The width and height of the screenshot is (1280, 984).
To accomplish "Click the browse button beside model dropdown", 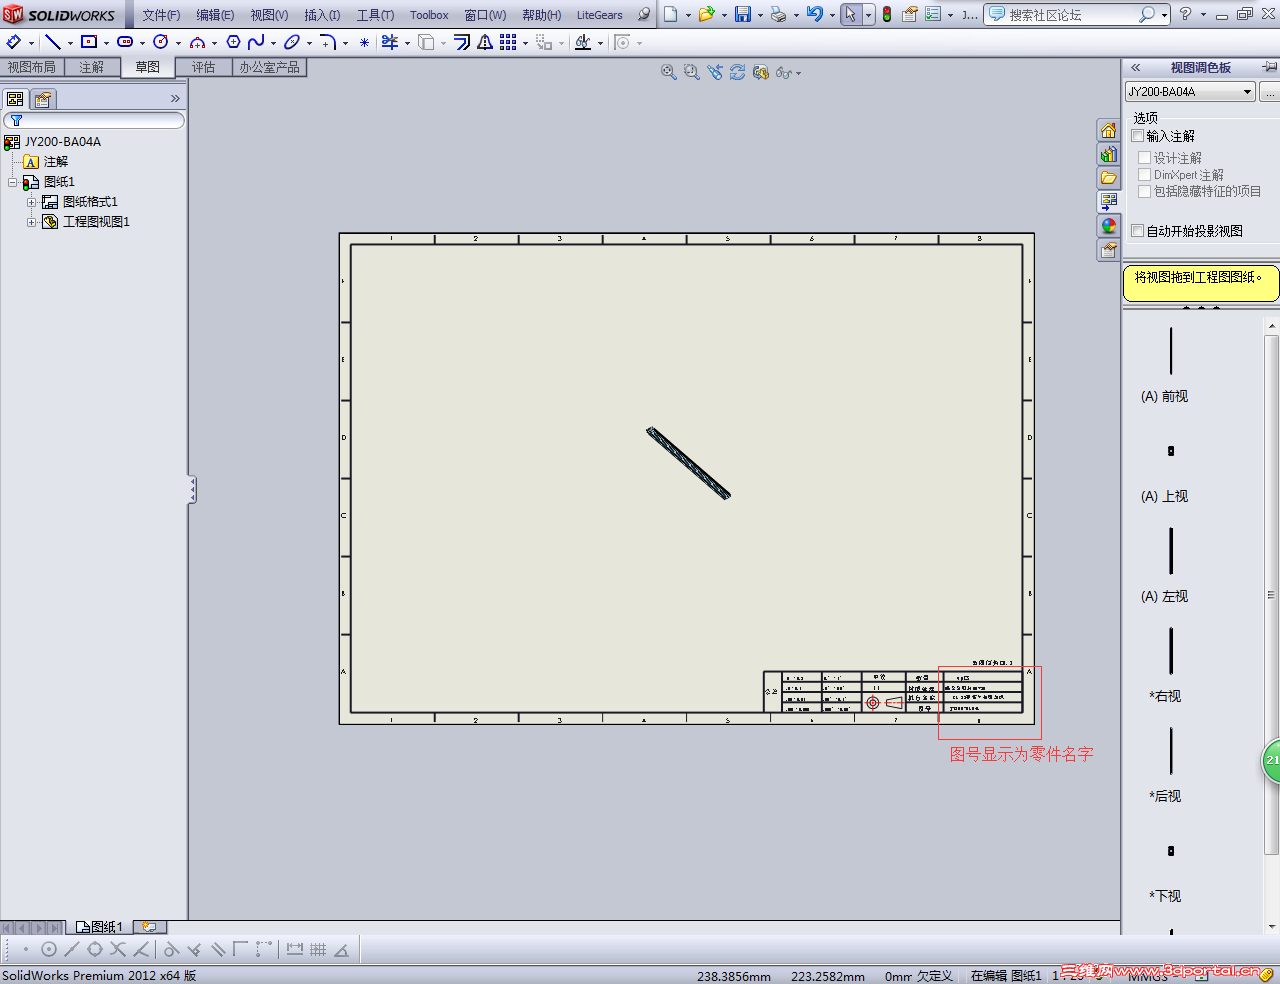I will click(1269, 92).
